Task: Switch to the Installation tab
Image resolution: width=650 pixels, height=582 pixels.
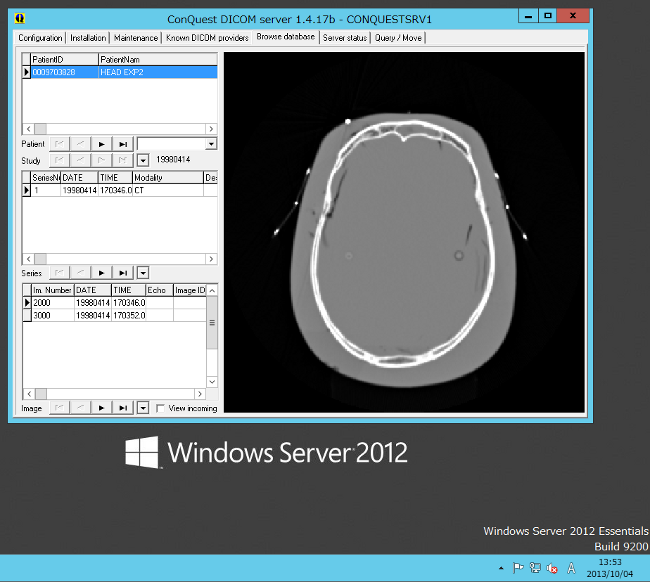Action: (88, 38)
